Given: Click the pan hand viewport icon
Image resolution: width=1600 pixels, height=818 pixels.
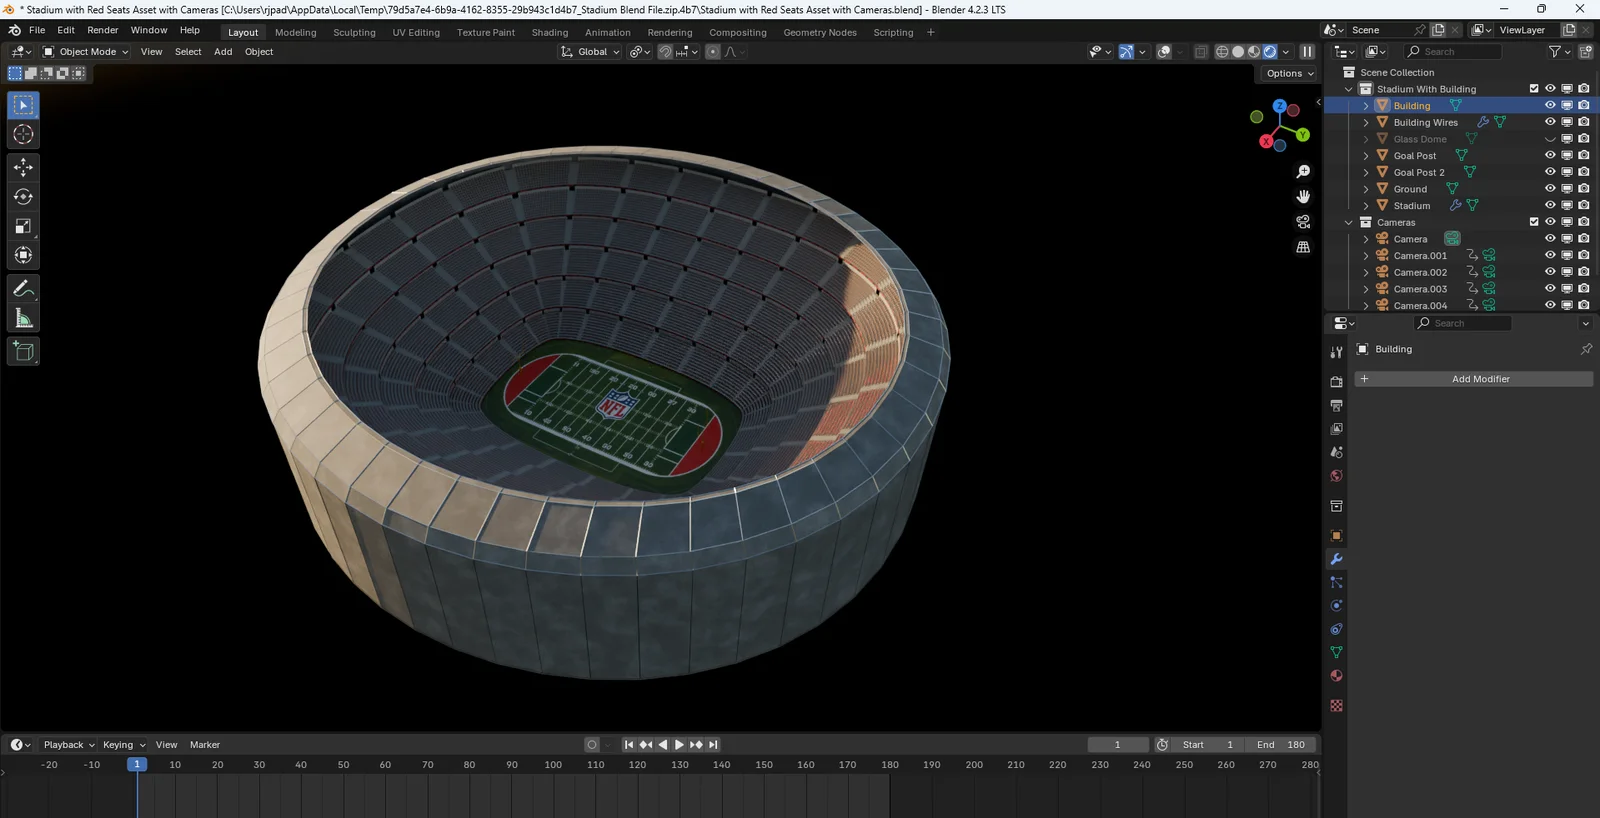Looking at the screenshot, I should pos(1303,197).
